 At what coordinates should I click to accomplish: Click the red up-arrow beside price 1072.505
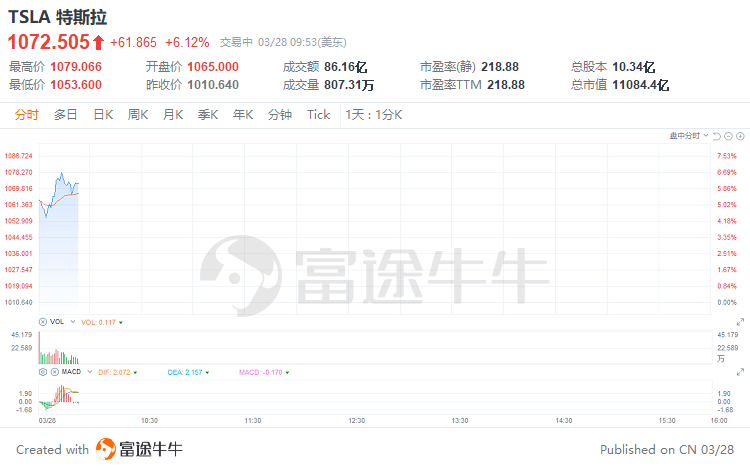tap(98, 43)
